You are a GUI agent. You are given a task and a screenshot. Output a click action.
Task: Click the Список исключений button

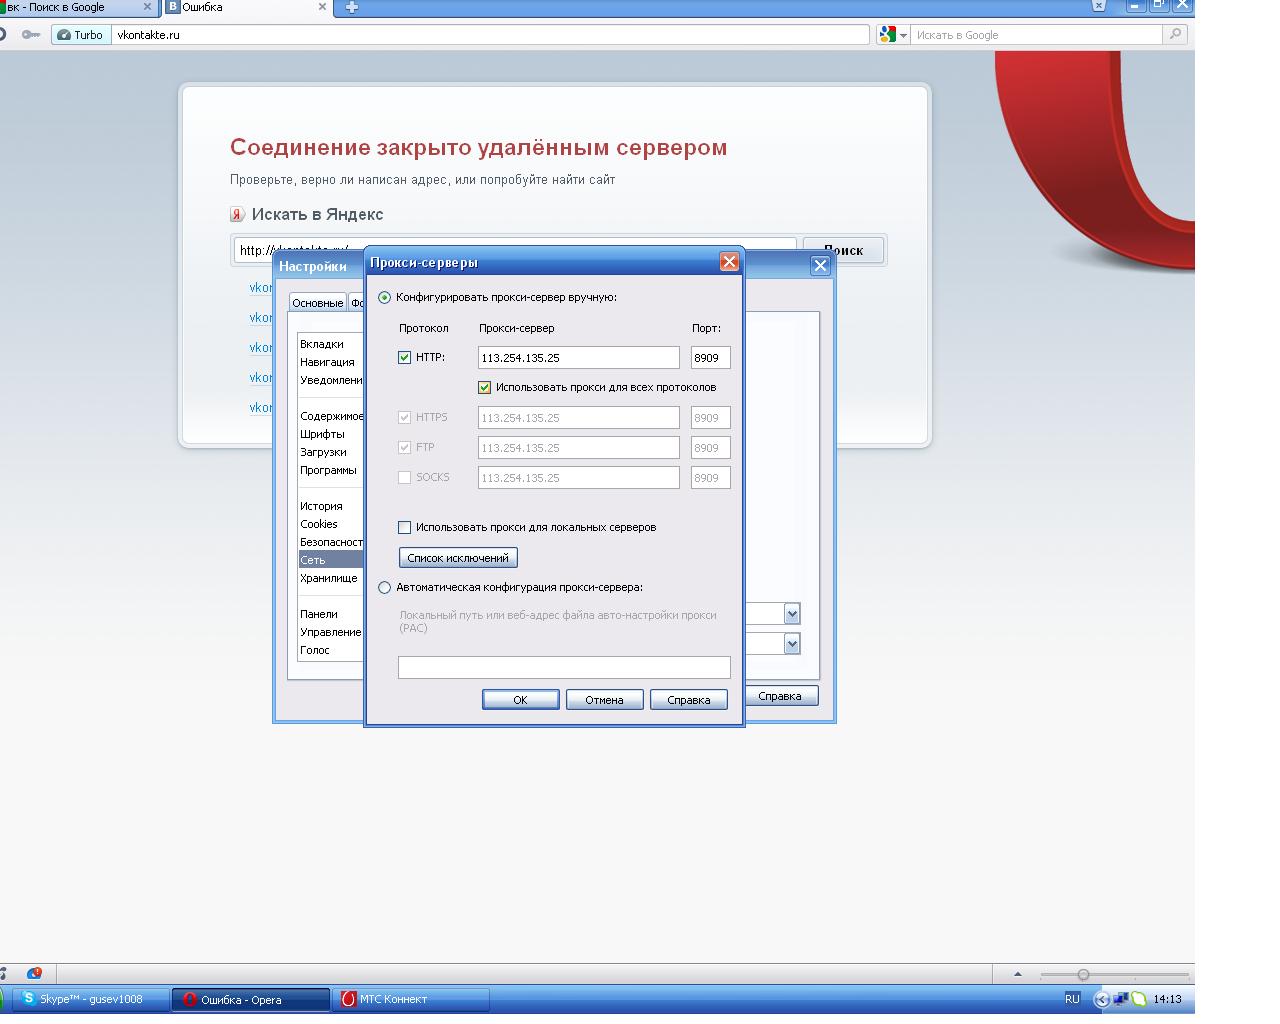tap(458, 558)
